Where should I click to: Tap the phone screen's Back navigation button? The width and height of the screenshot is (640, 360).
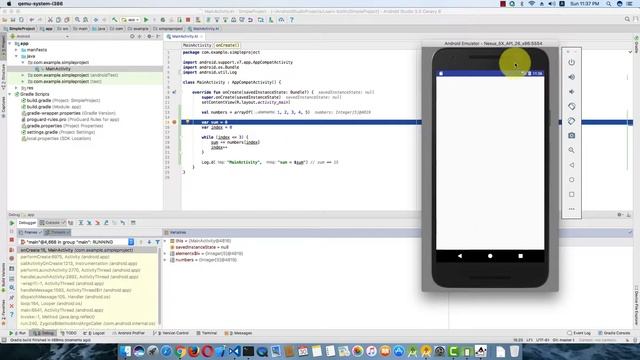click(460, 256)
